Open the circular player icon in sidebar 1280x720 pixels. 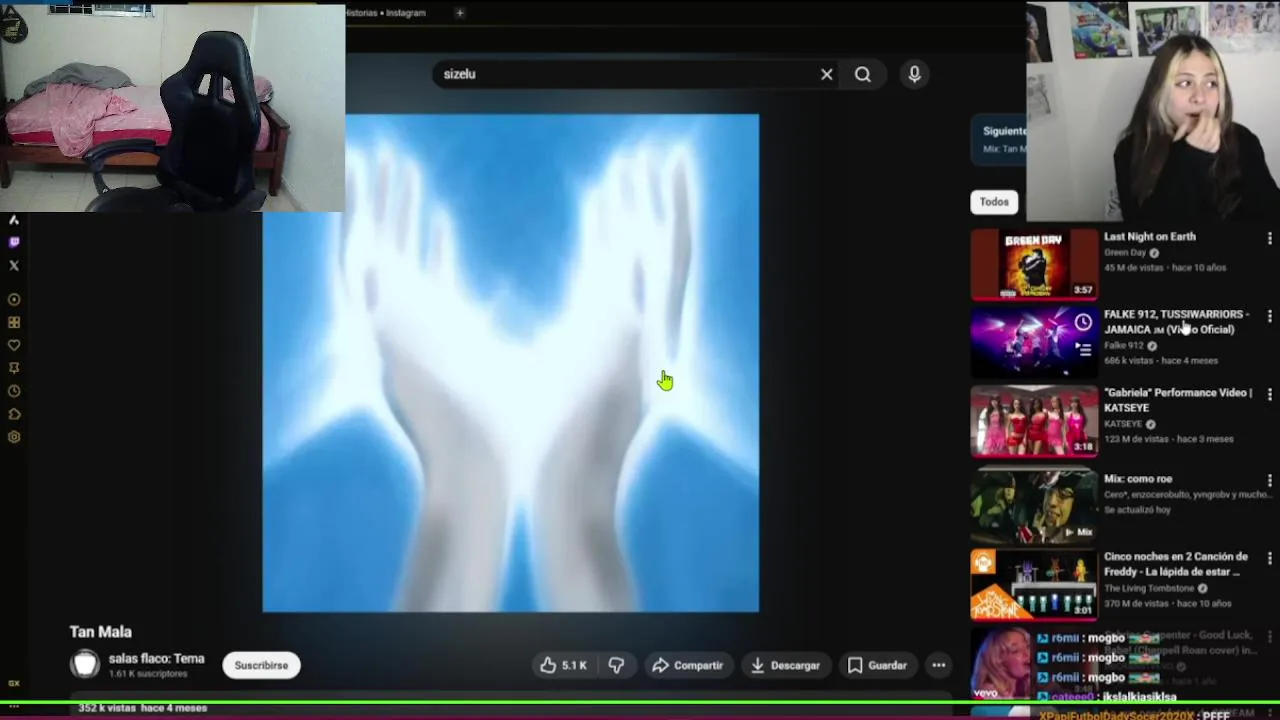coord(14,299)
